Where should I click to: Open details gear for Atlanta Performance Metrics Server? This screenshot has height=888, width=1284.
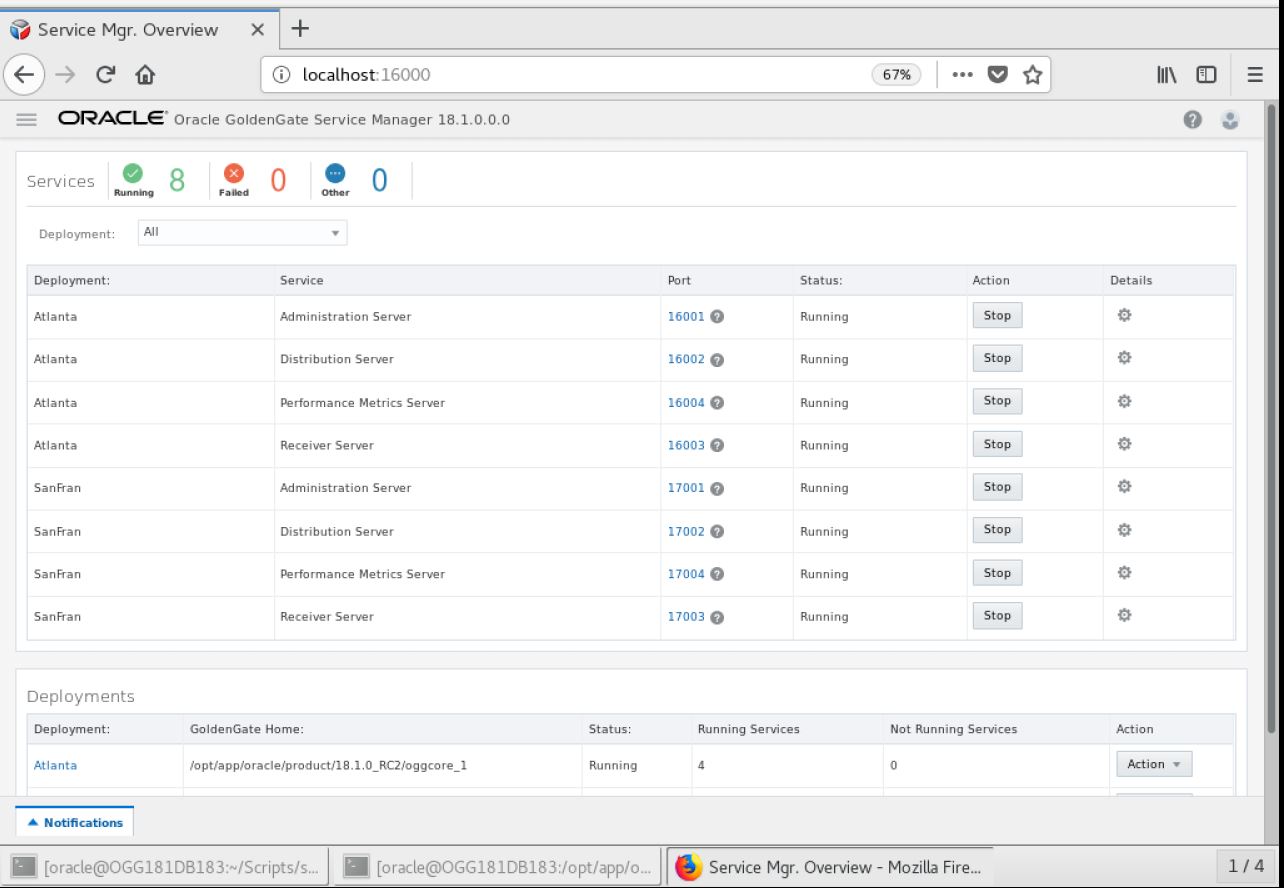pyautogui.click(x=1124, y=401)
